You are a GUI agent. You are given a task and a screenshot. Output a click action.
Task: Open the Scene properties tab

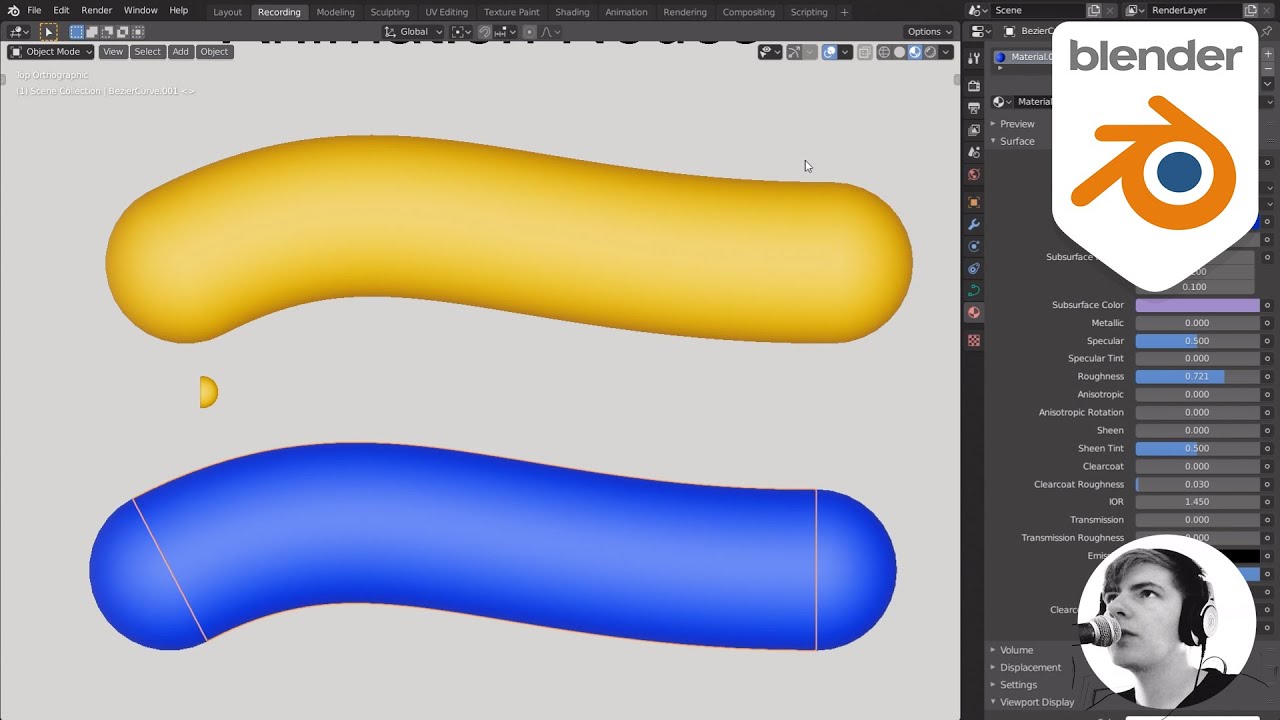974,152
